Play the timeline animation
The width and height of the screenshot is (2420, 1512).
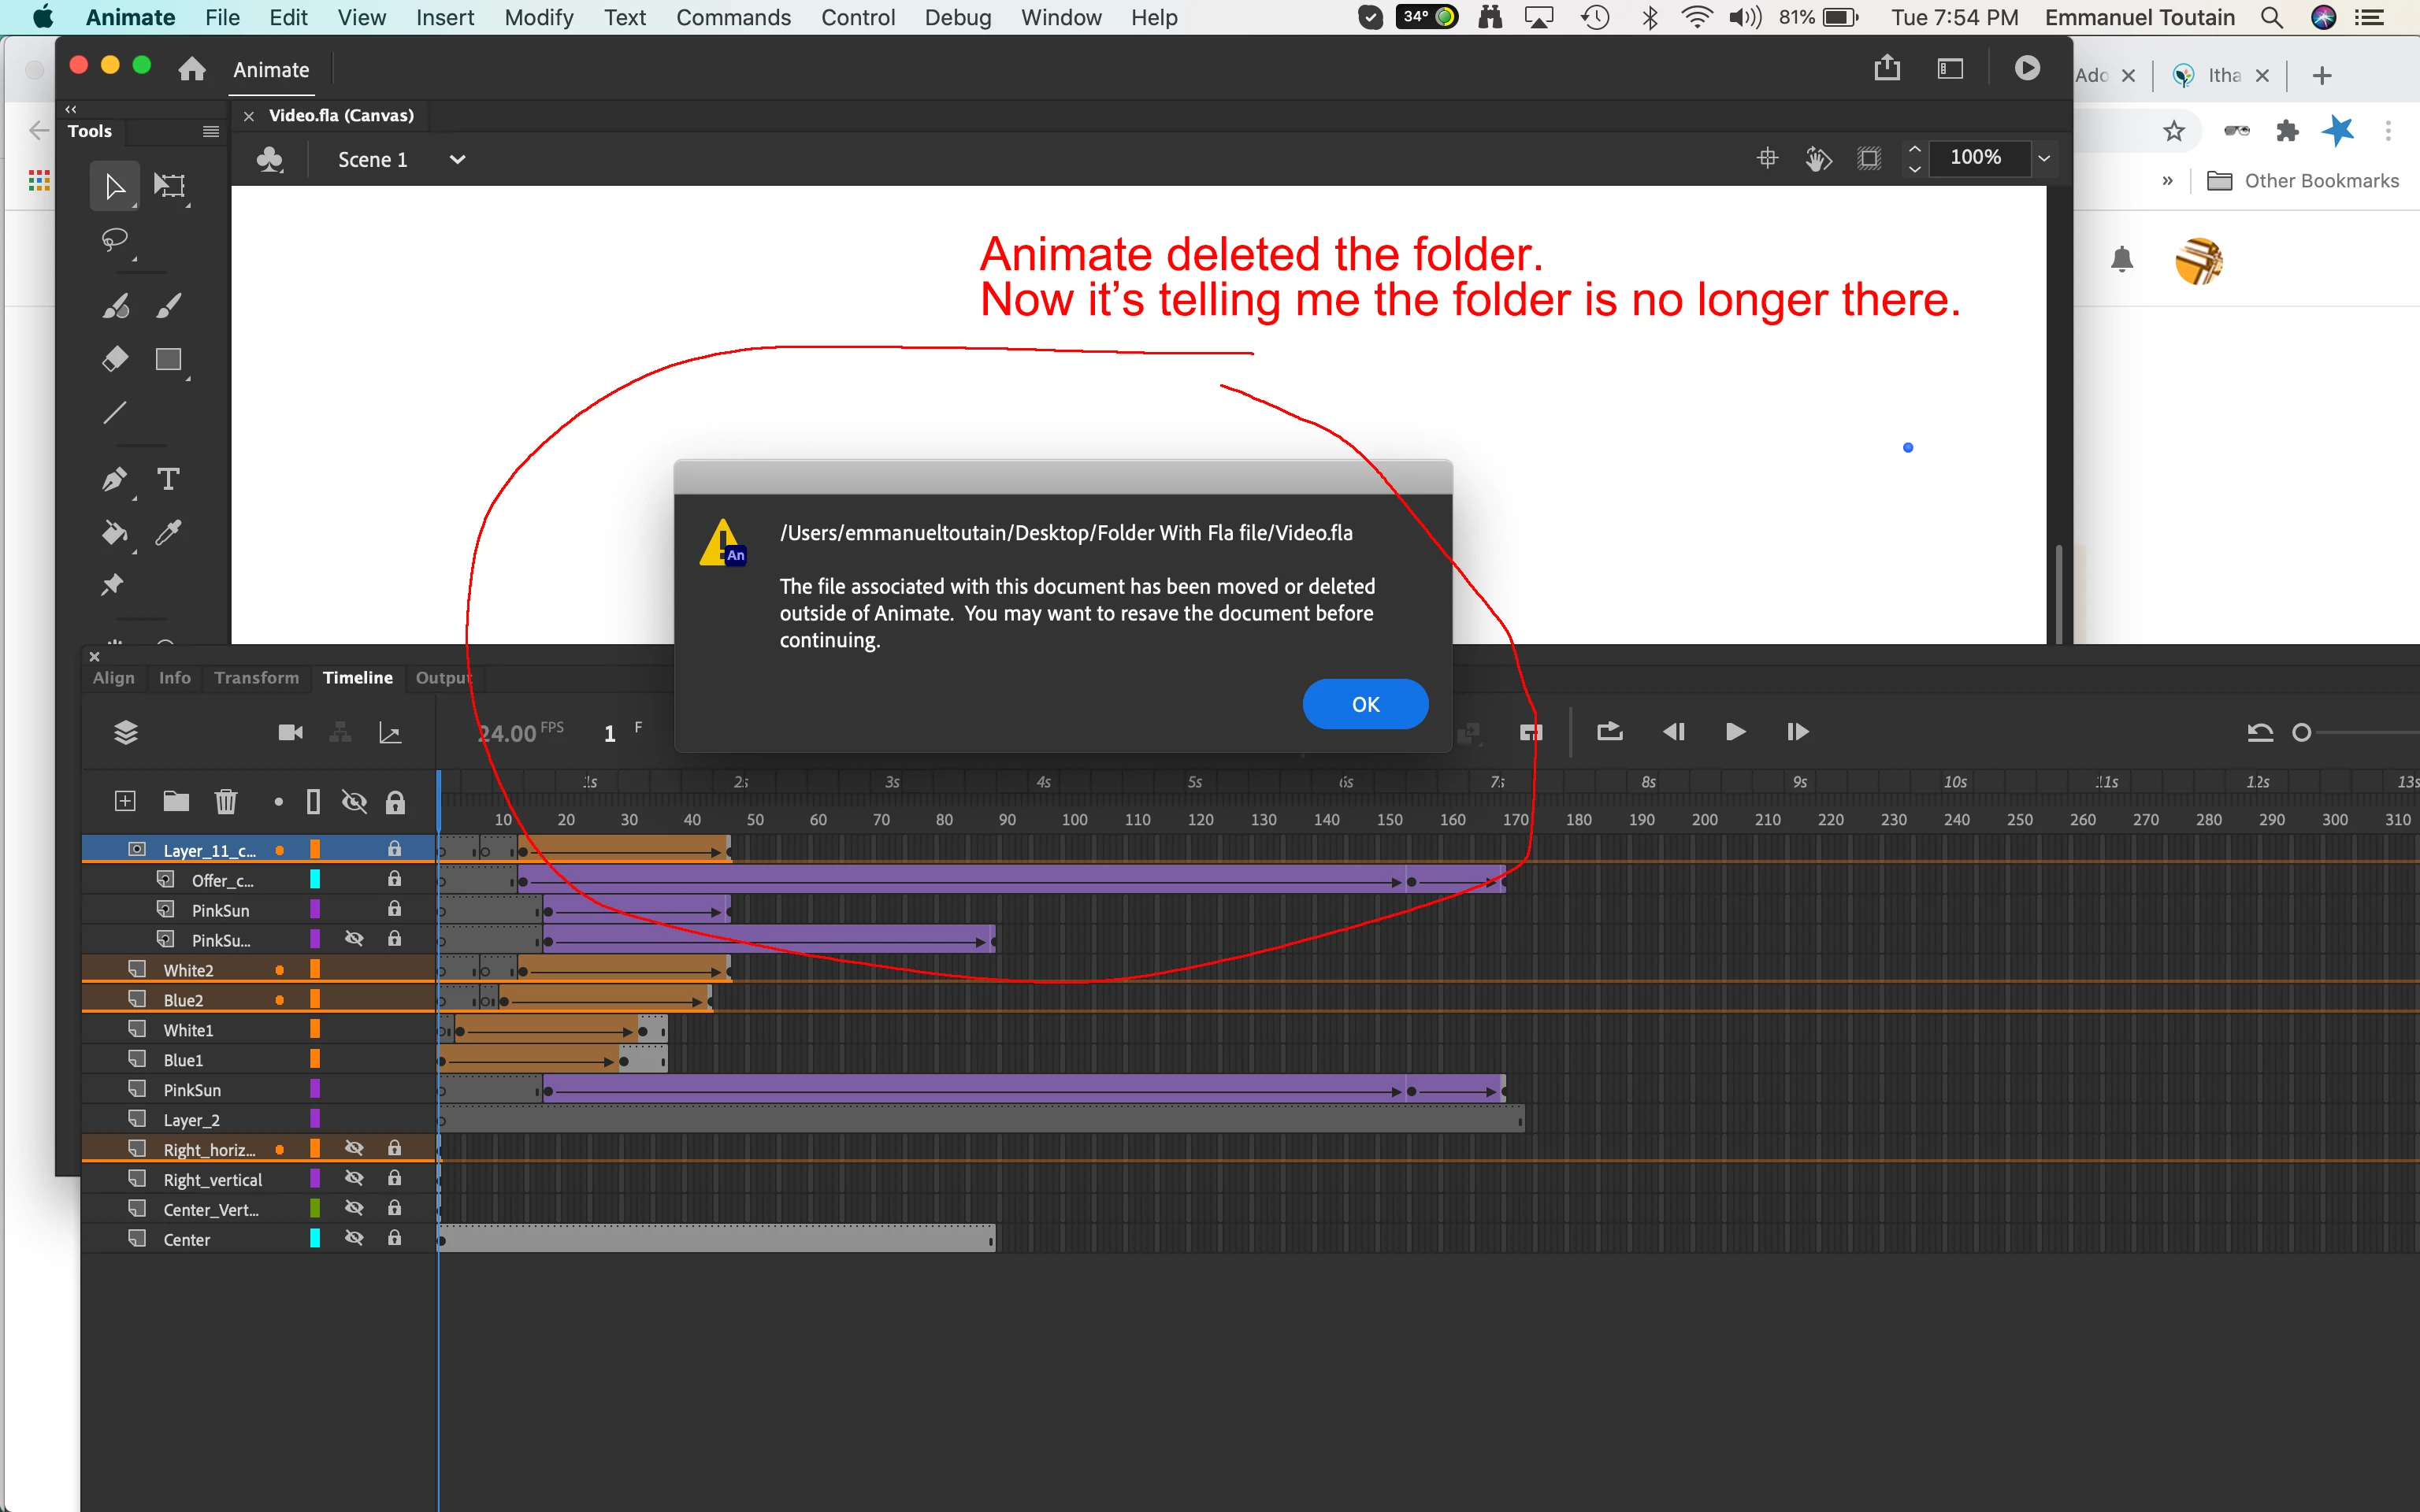1735,732
